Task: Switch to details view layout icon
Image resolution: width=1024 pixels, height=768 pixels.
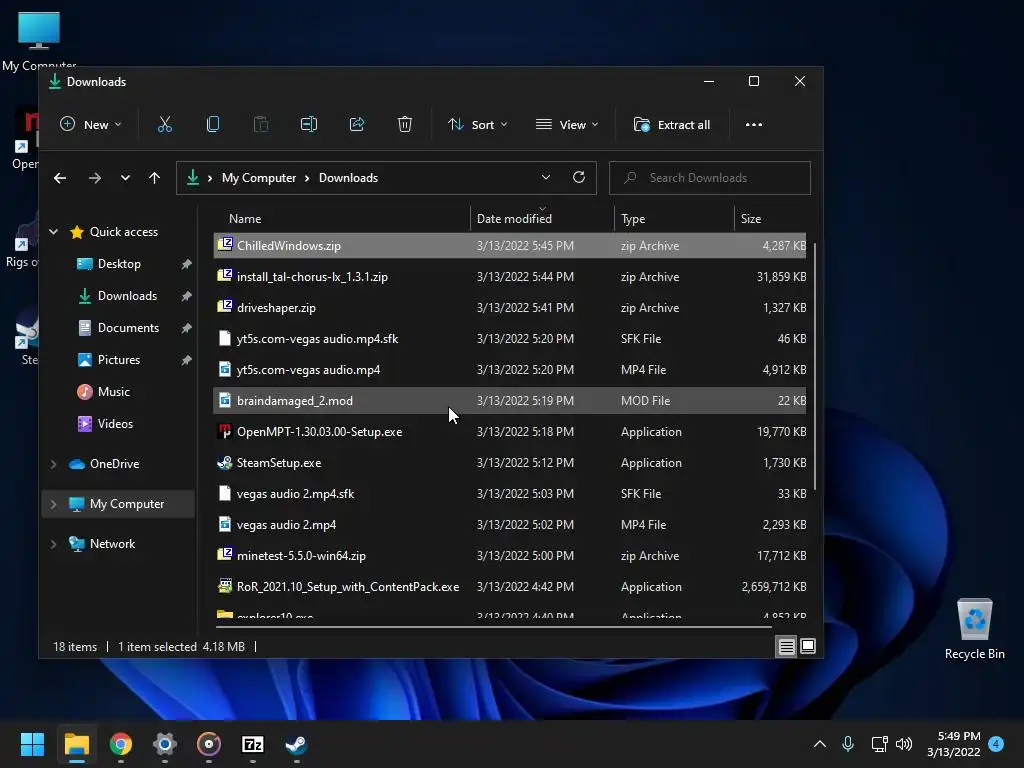Action: tap(786, 647)
